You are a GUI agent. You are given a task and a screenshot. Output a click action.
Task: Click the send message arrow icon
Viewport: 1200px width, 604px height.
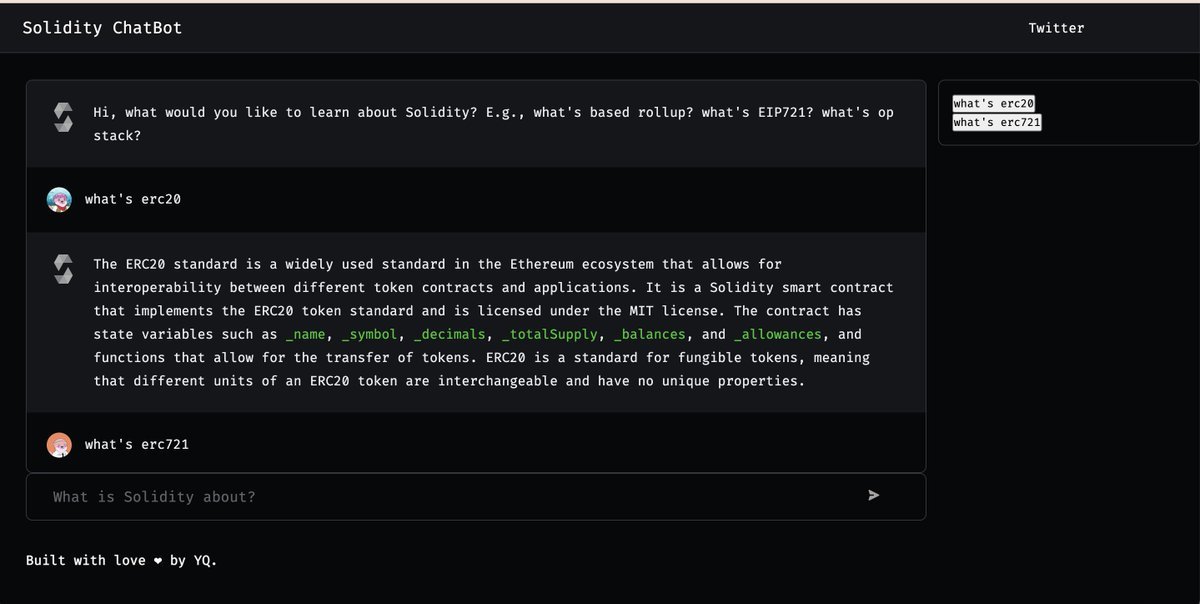[872, 495]
